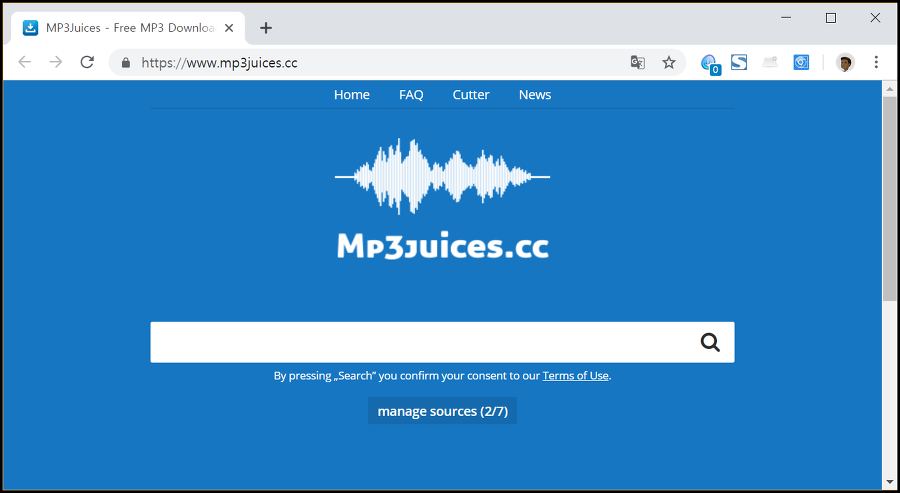Open the blue S extension icon
Screen dimensions: 900x493
pos(739,62)
